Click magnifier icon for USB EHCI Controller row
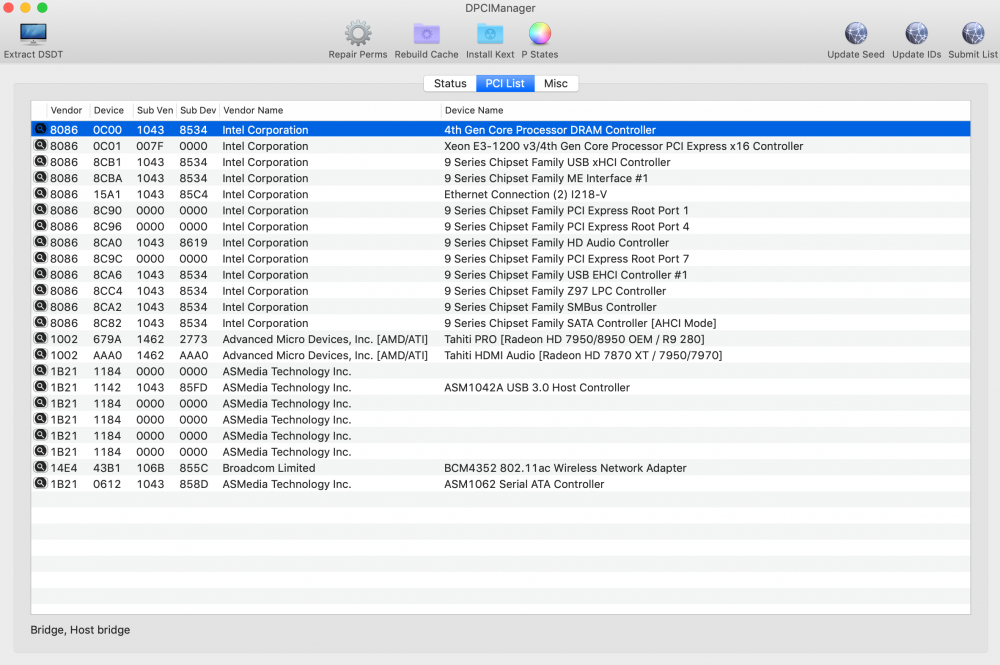Screen dimensions: 1000x665 (x=40, y=274)
